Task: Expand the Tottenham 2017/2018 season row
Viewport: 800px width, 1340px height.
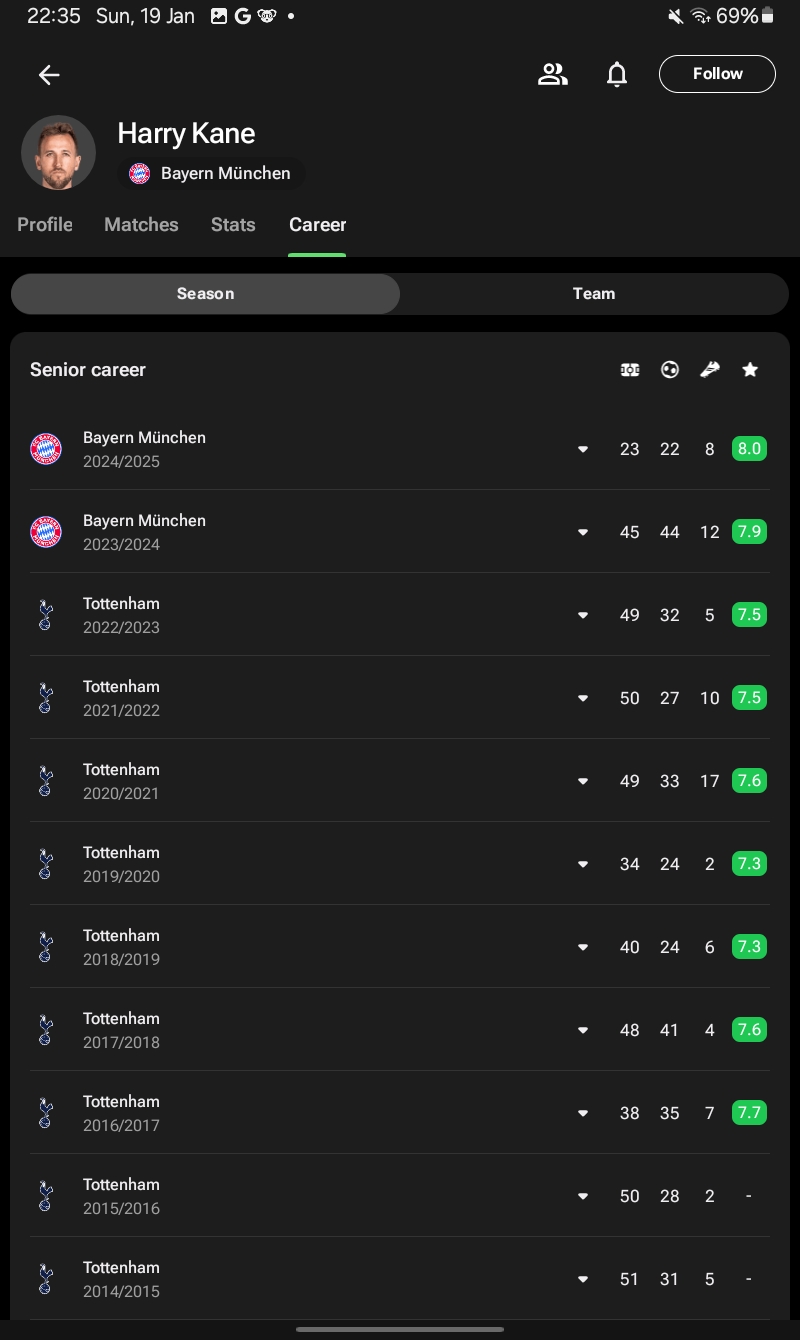Action: click(x=583, y=1030)
